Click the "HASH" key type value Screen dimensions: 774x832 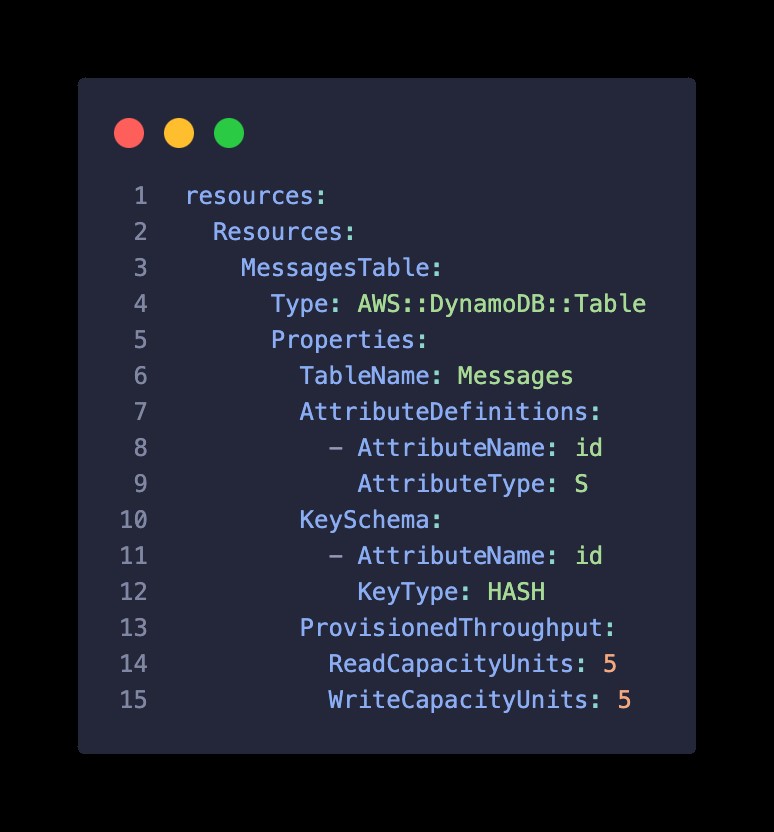515,592
